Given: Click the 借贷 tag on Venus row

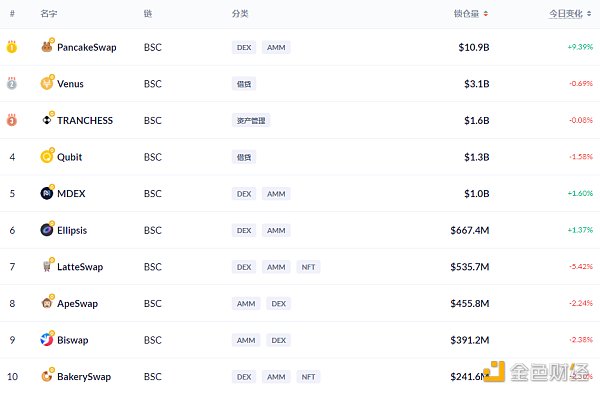Looking at the screenshot, I should click(244, 84).
